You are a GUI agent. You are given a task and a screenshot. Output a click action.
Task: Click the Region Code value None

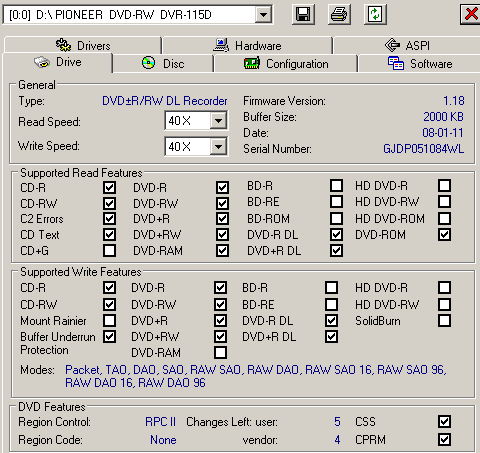[163, 440]
